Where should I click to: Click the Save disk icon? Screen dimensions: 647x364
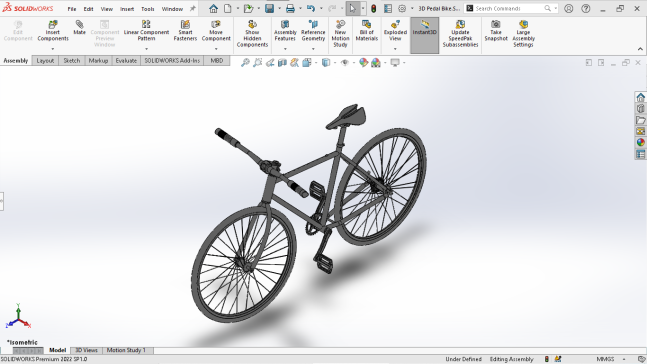(x=269, y=8)
